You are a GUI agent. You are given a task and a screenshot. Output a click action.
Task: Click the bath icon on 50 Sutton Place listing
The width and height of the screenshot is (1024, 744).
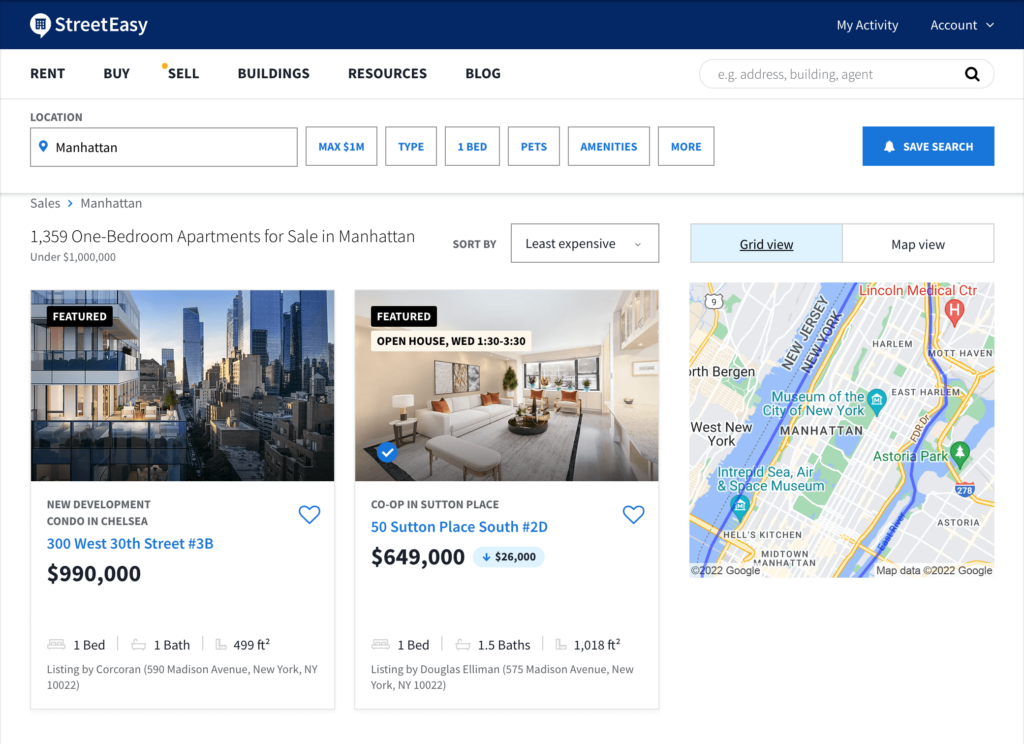[462, 644]
